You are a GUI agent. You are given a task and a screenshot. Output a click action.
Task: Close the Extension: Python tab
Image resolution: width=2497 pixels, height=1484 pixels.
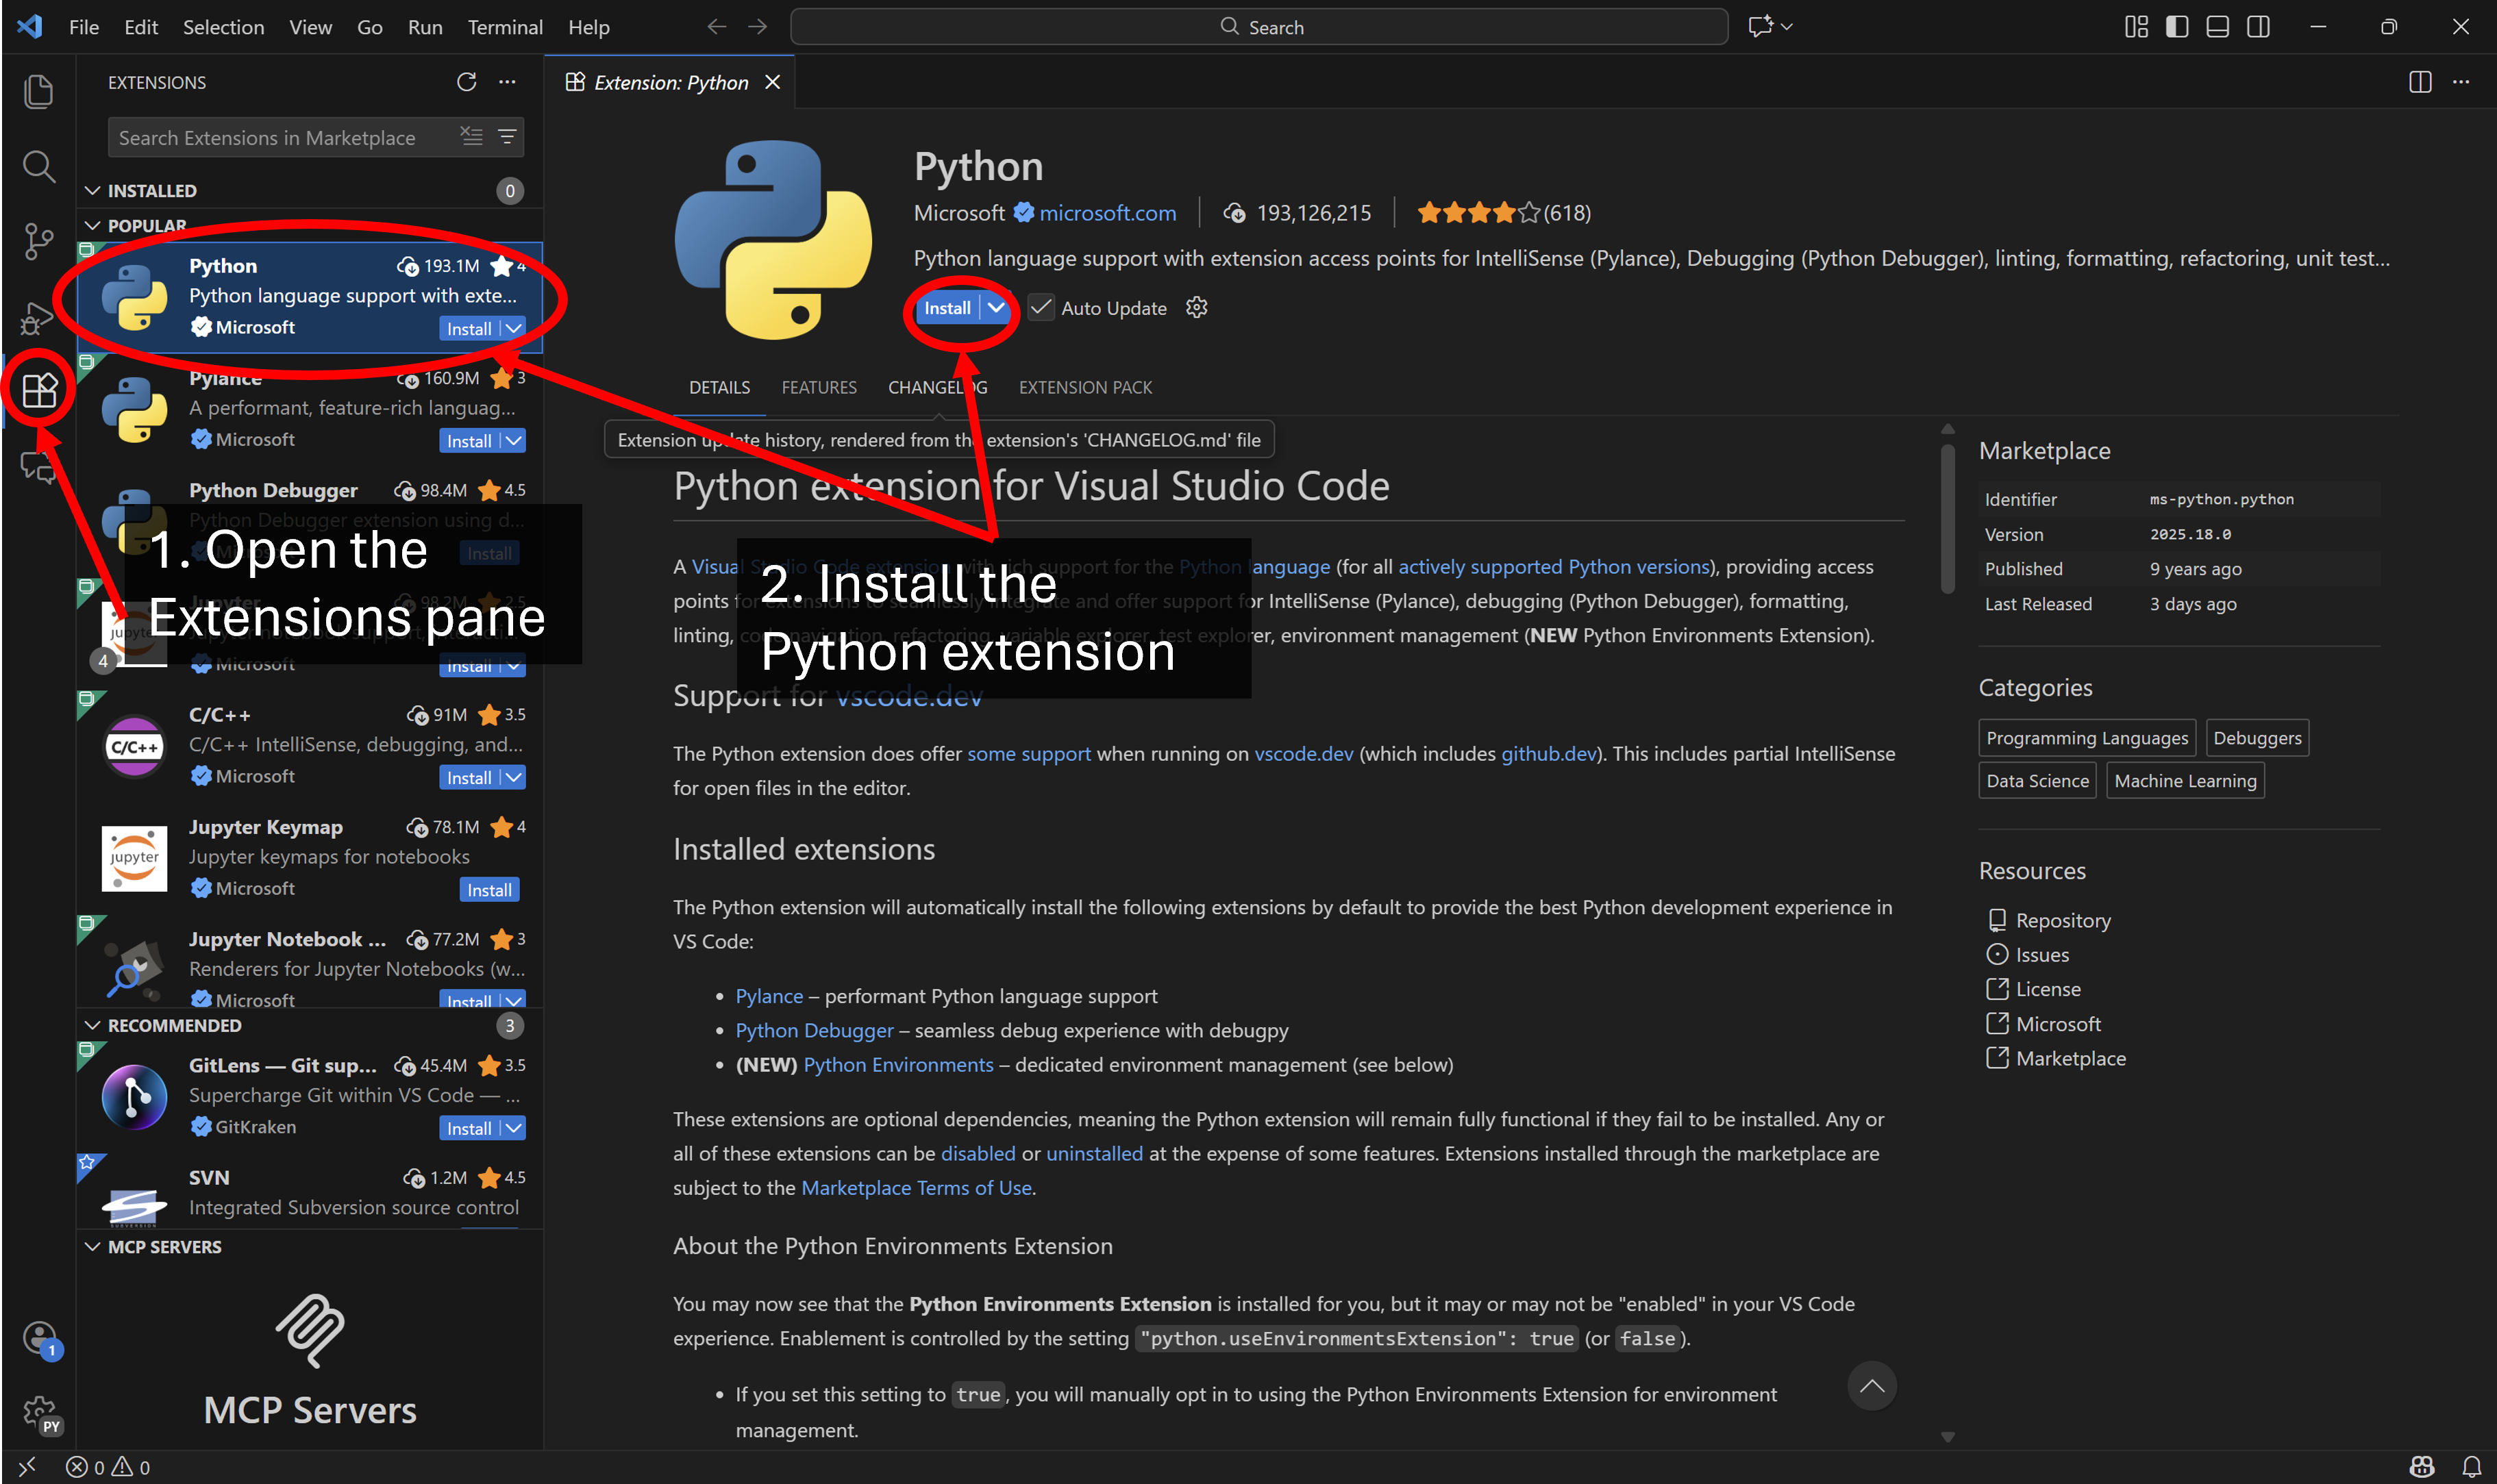pos(772,82)
